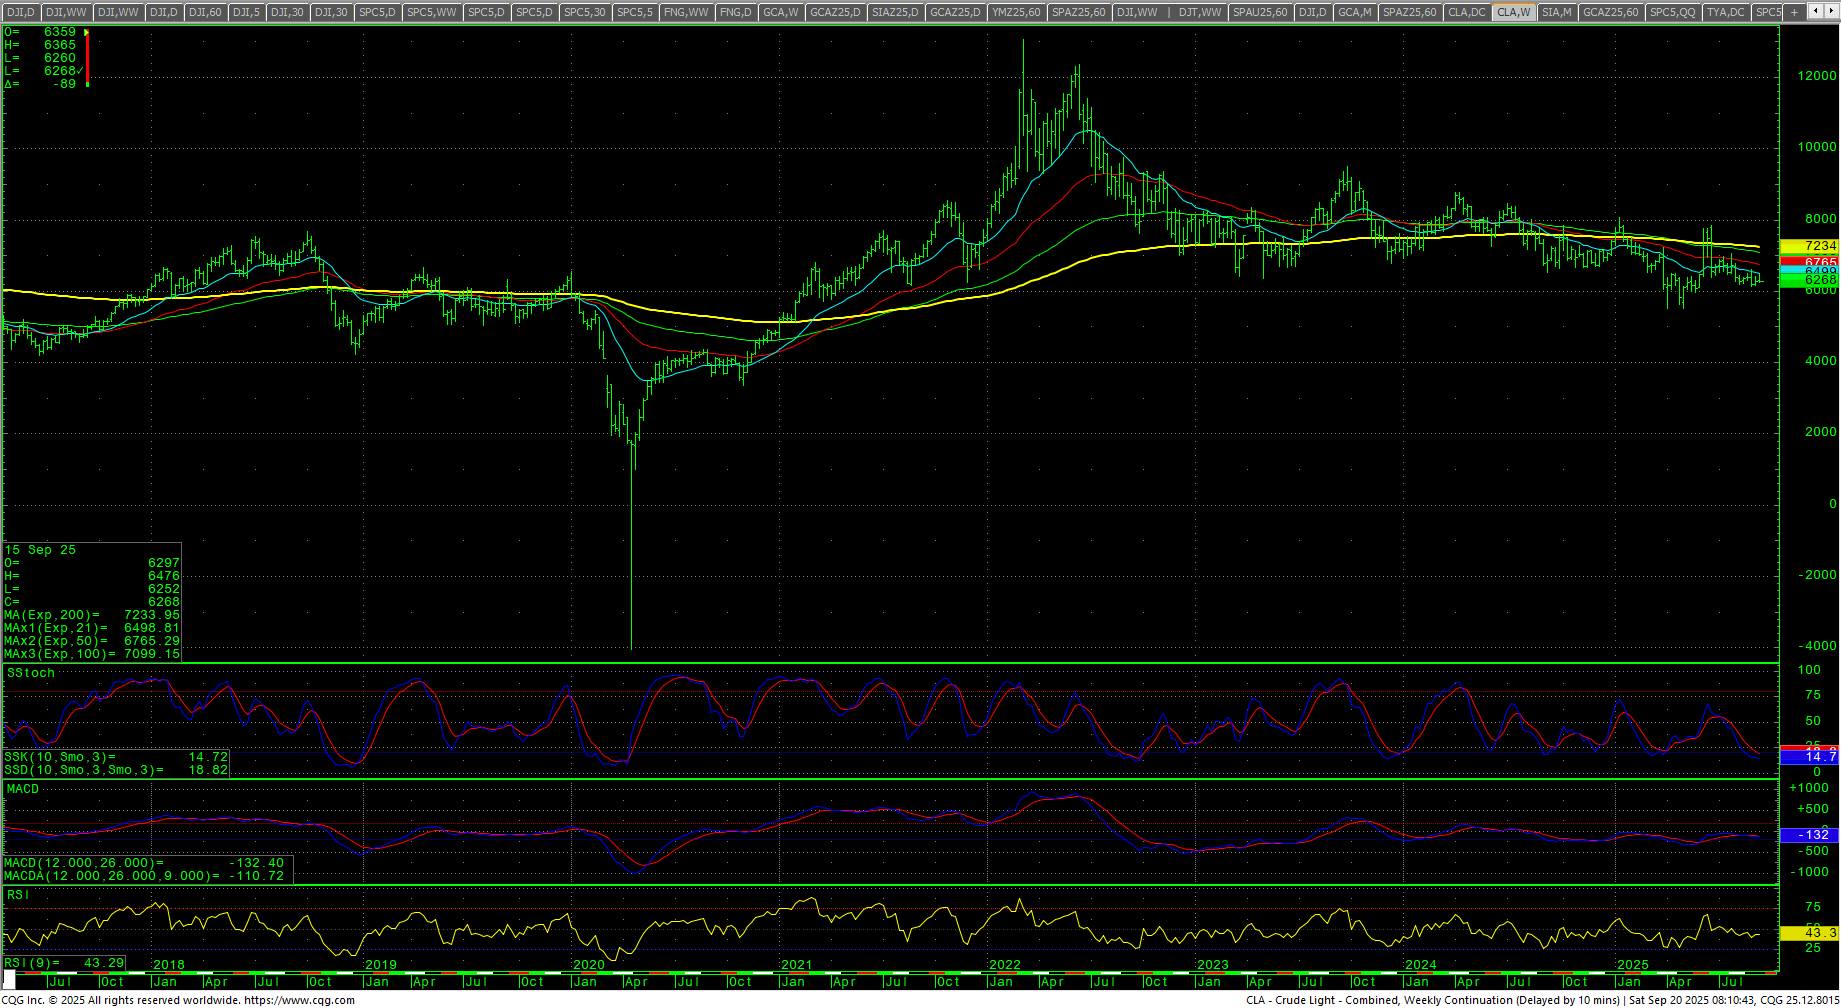
Task: Click the MACD study label
Action: [23, 789]
